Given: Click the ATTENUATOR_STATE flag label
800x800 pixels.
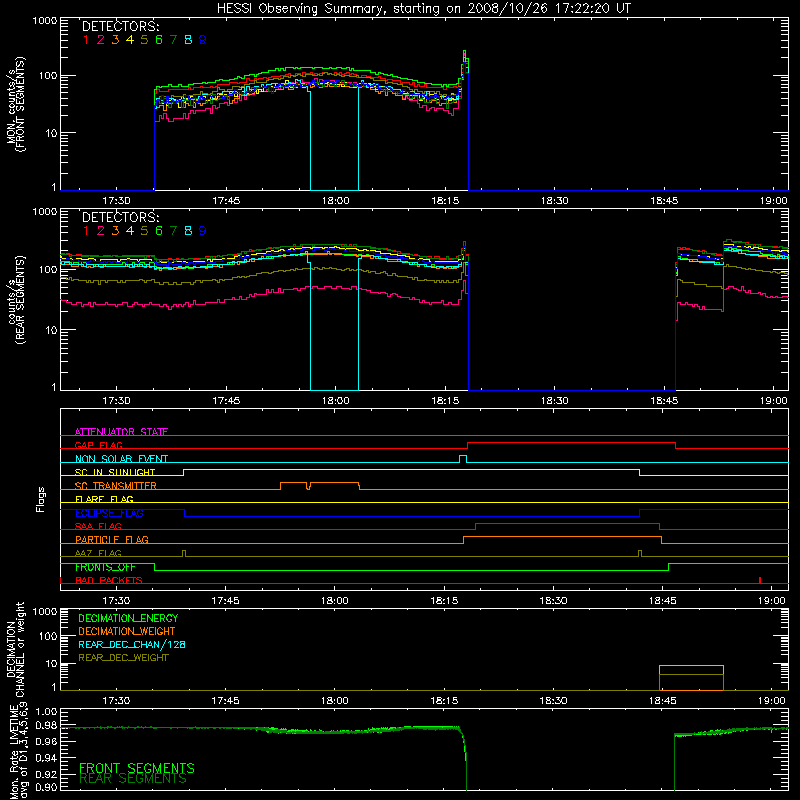Looking at the screenshot, I should click(x=121, y=432).
